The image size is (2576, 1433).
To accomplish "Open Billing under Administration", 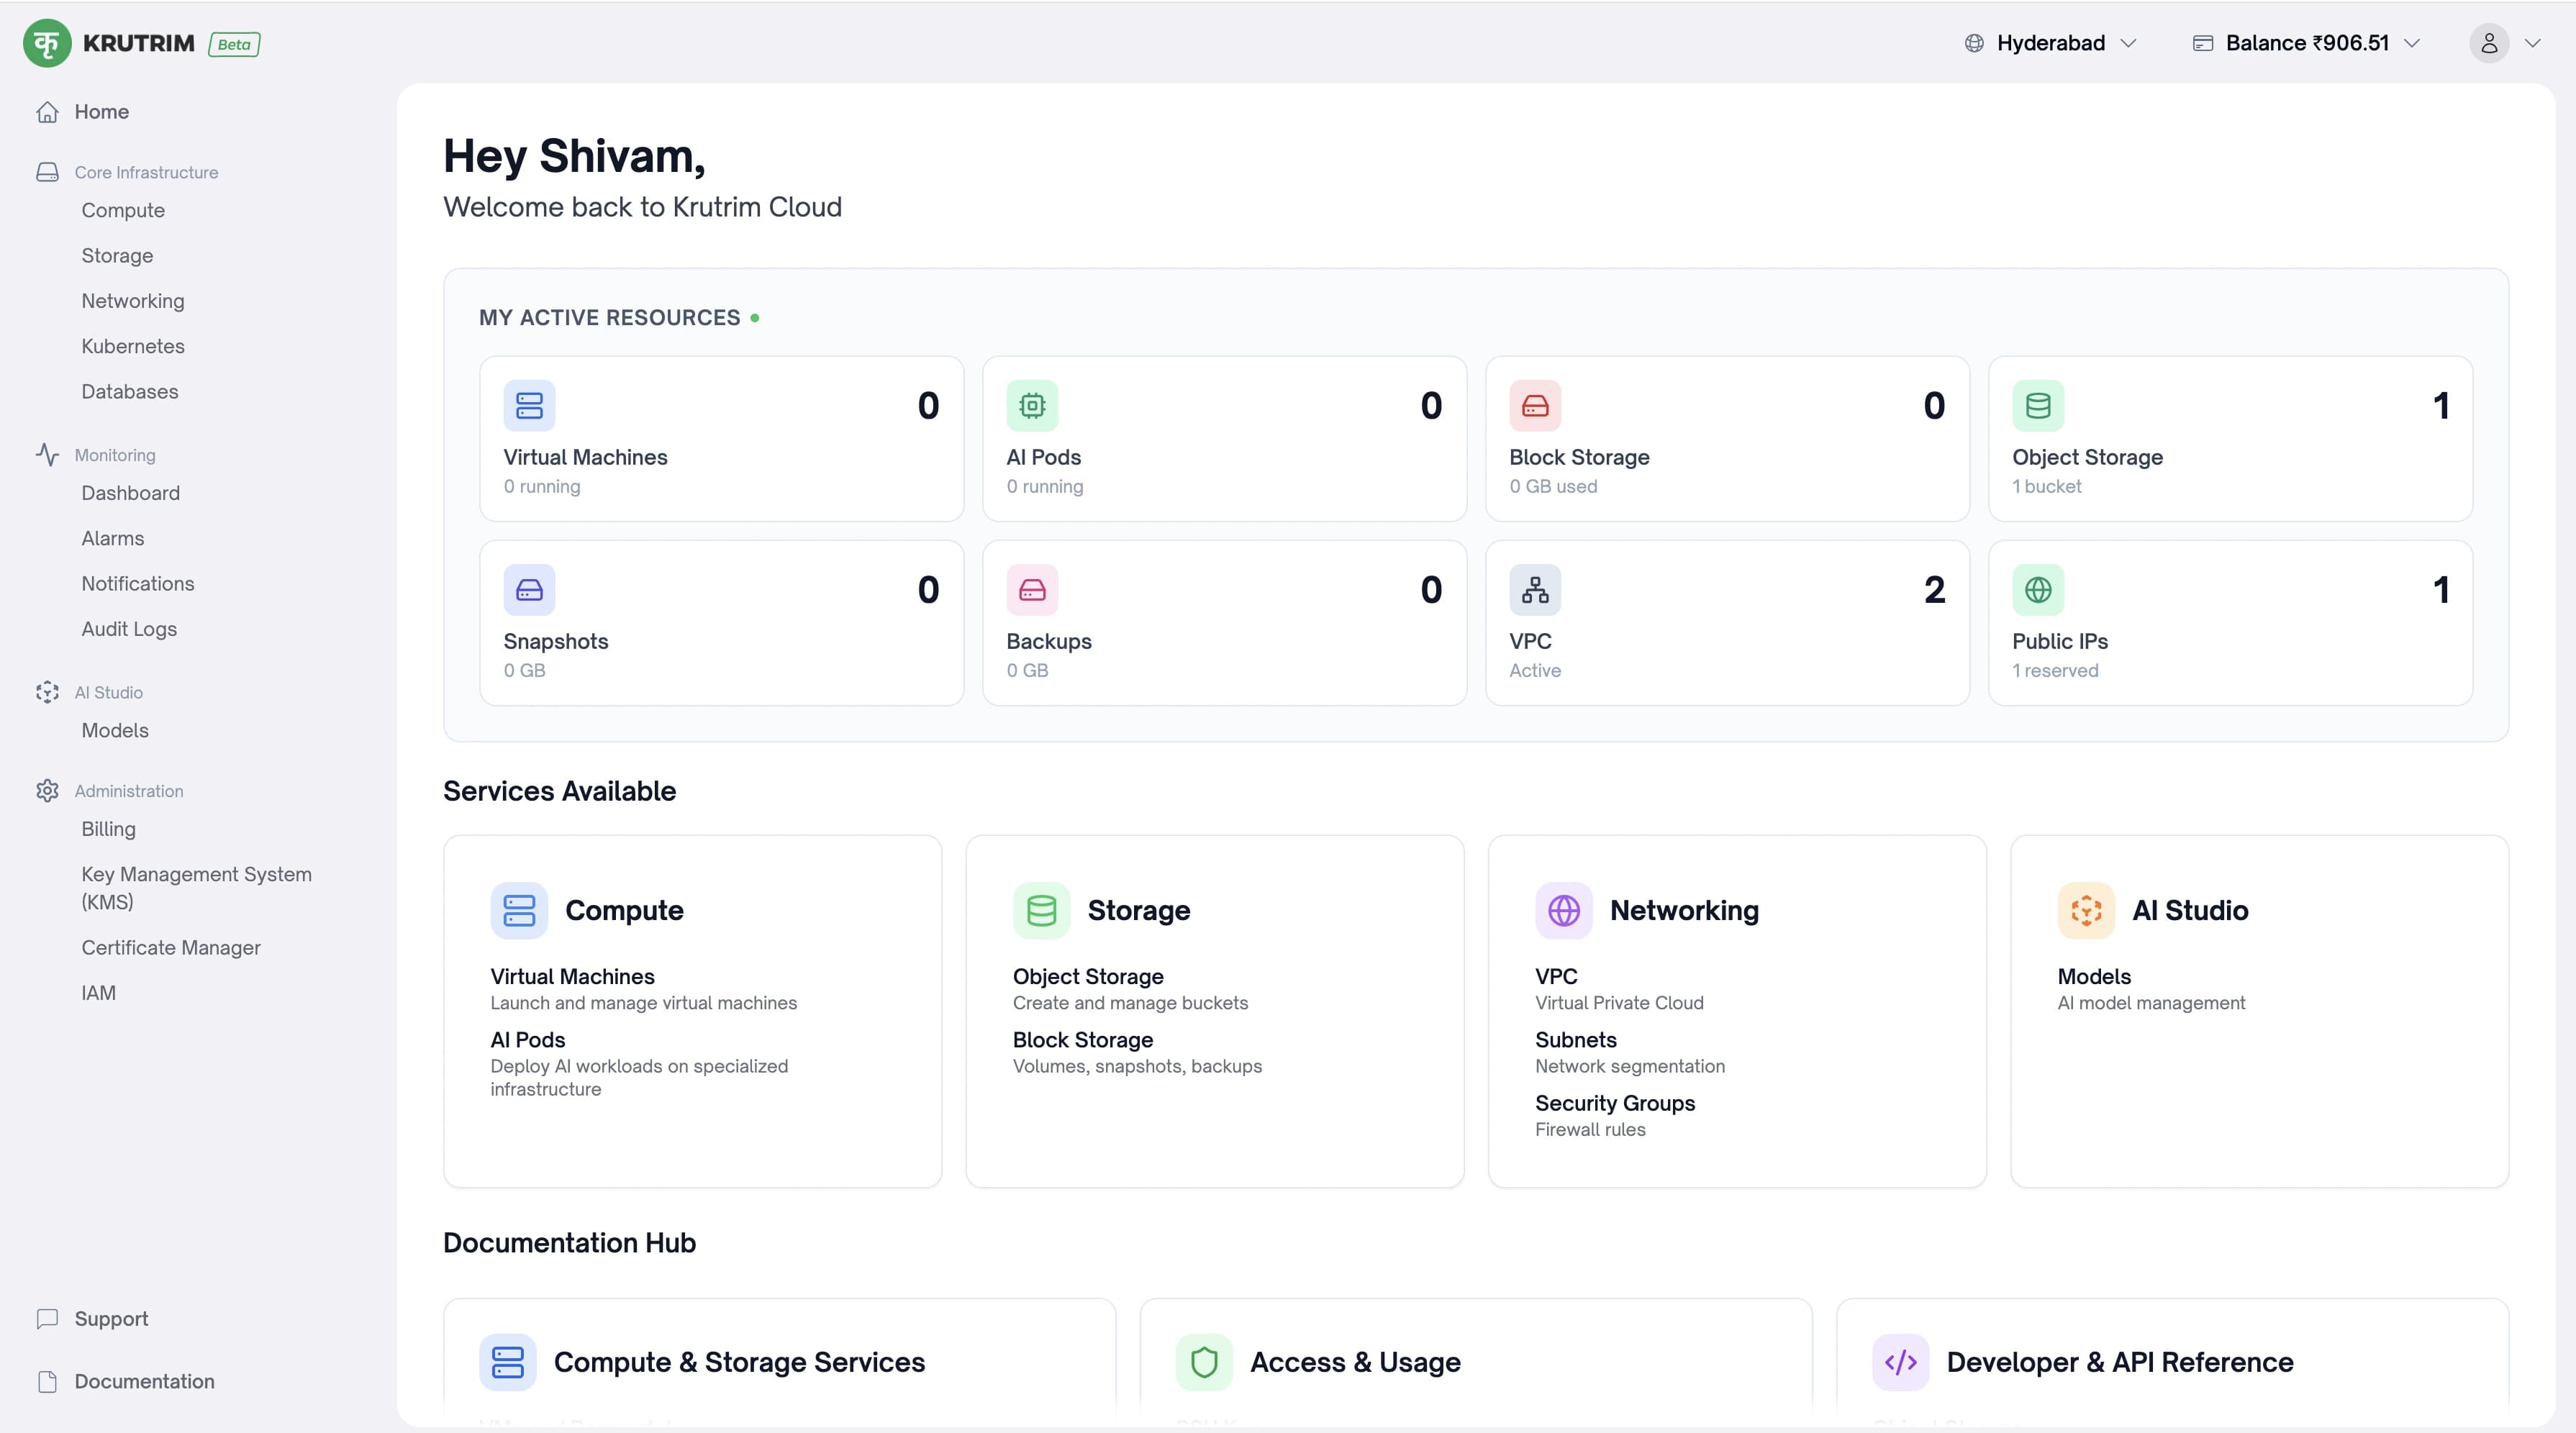I will coord(109,829).
